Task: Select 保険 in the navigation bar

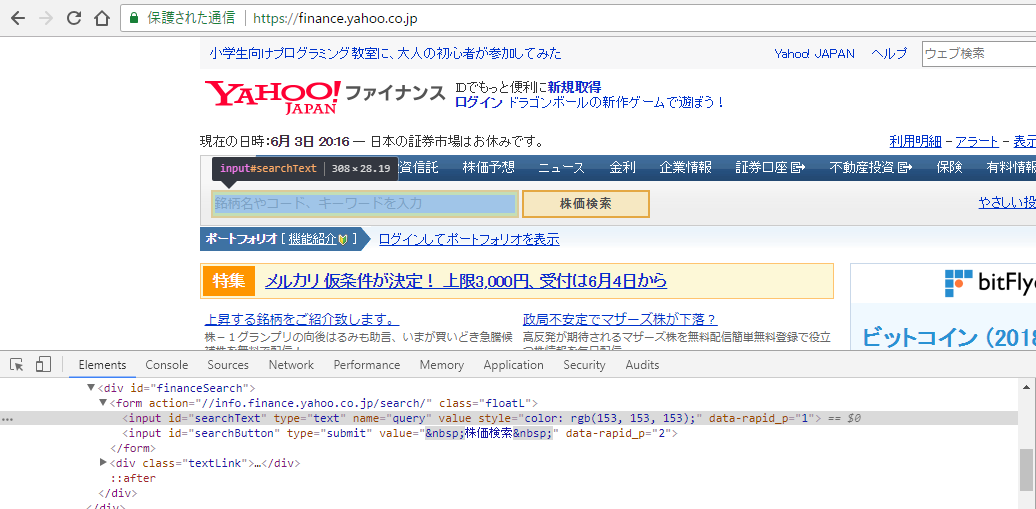Action: 949,167
